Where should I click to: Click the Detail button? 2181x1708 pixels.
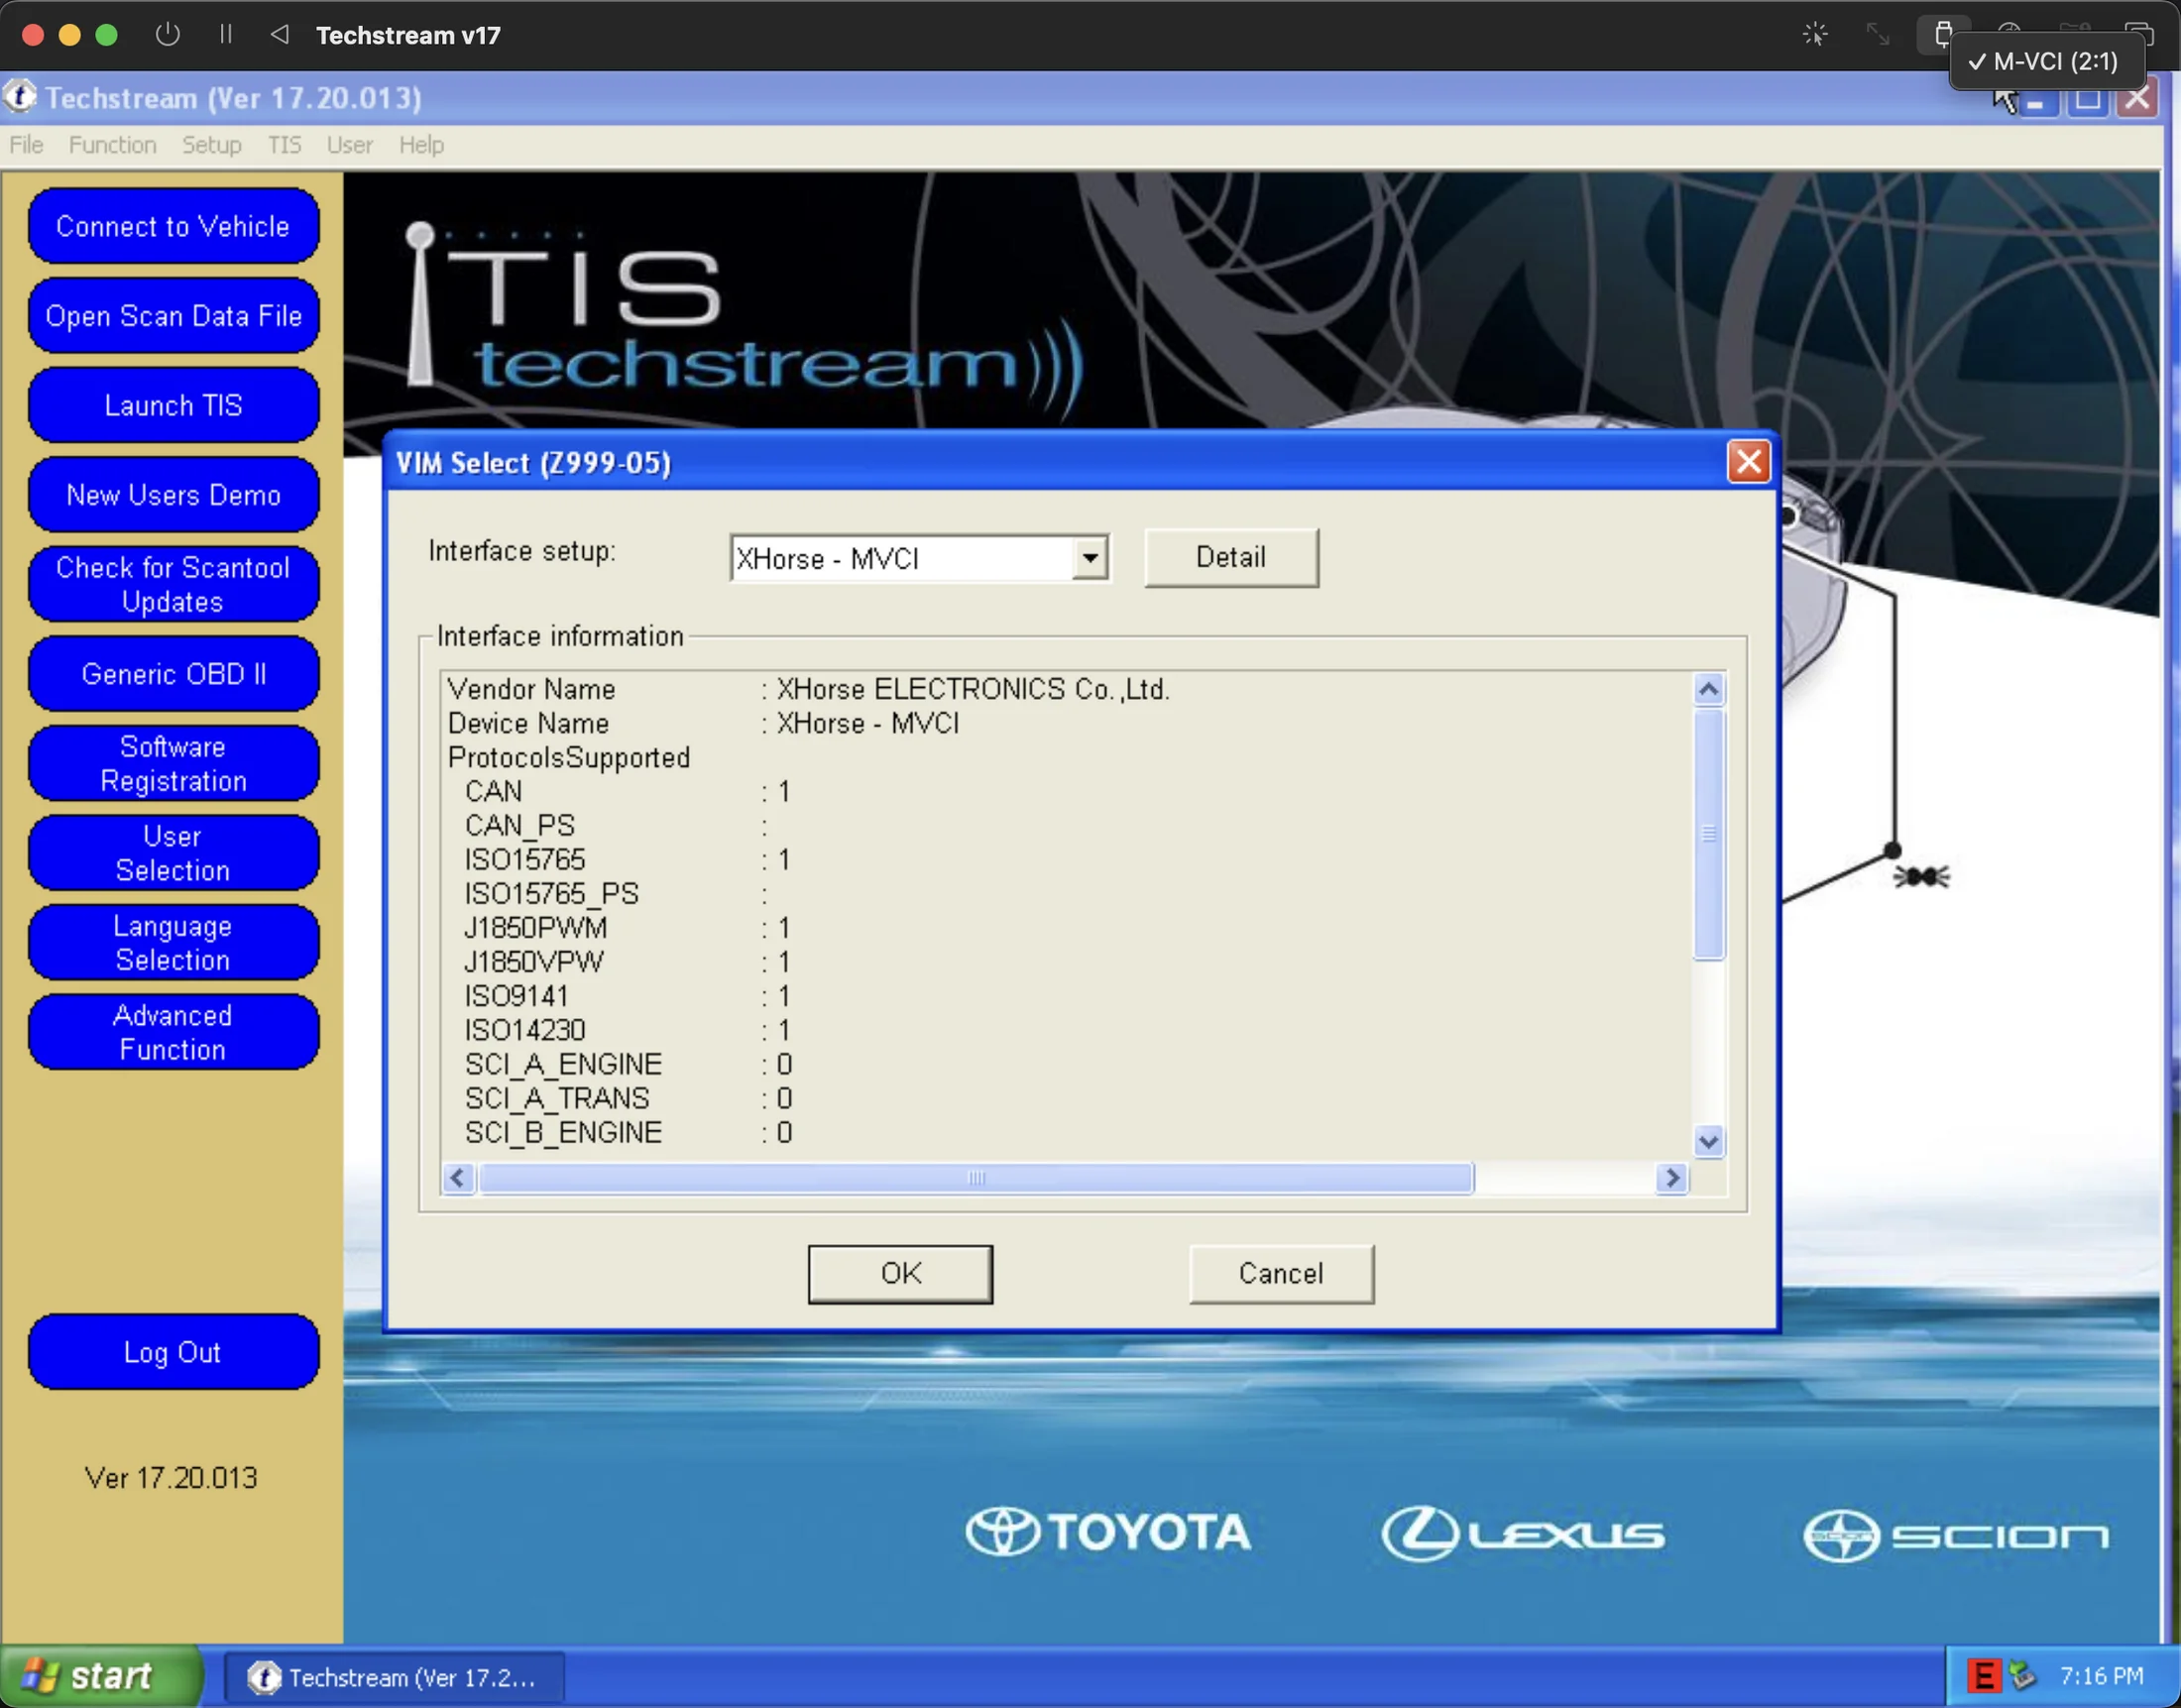(x=1230, y=557)
